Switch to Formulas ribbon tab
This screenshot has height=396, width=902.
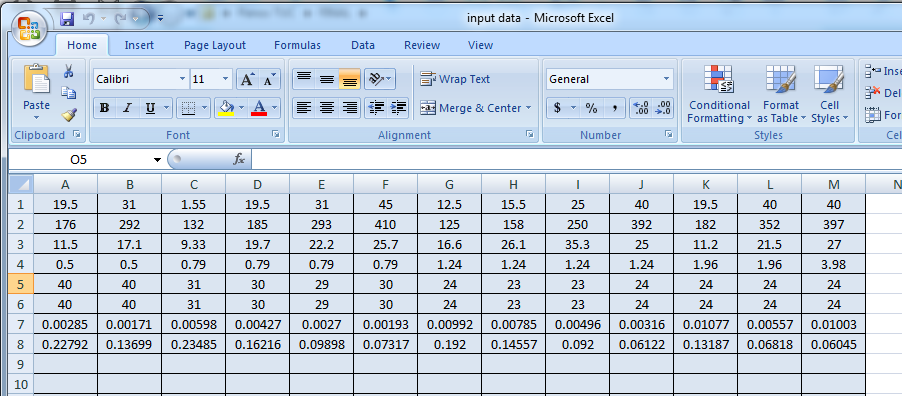pos(297,45)
